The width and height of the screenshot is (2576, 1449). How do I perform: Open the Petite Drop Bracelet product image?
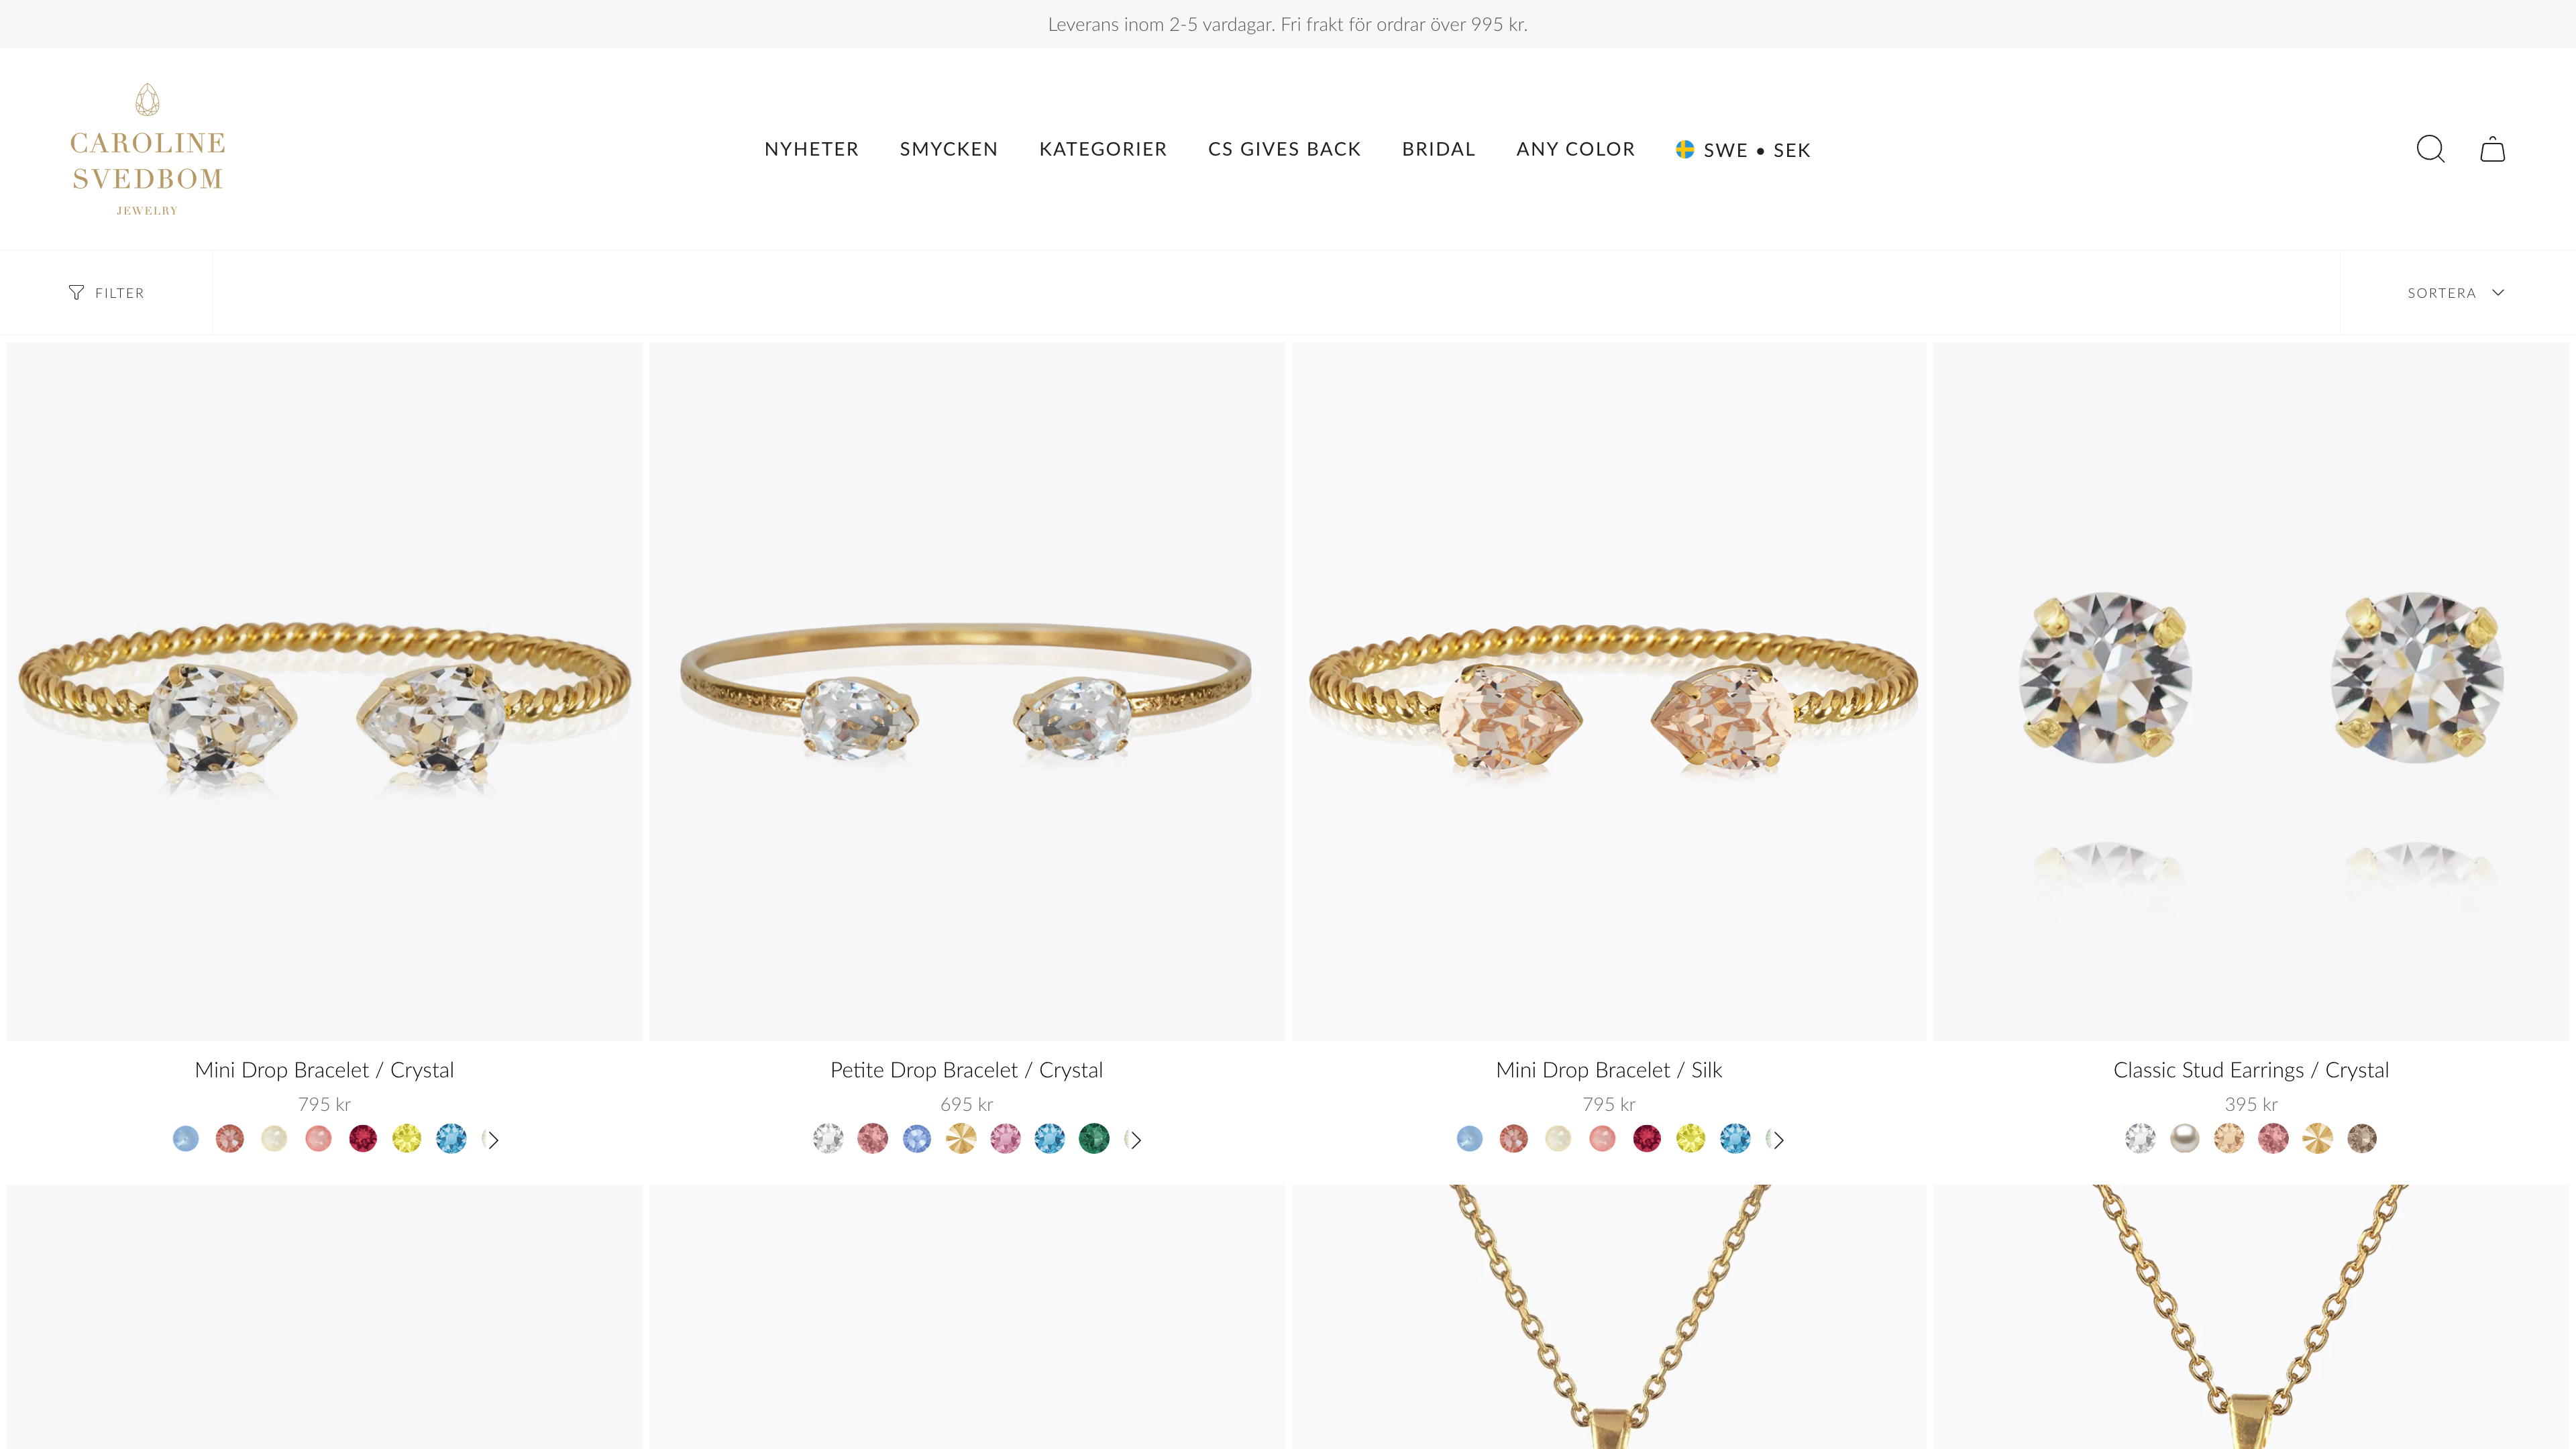pos(966,692)
